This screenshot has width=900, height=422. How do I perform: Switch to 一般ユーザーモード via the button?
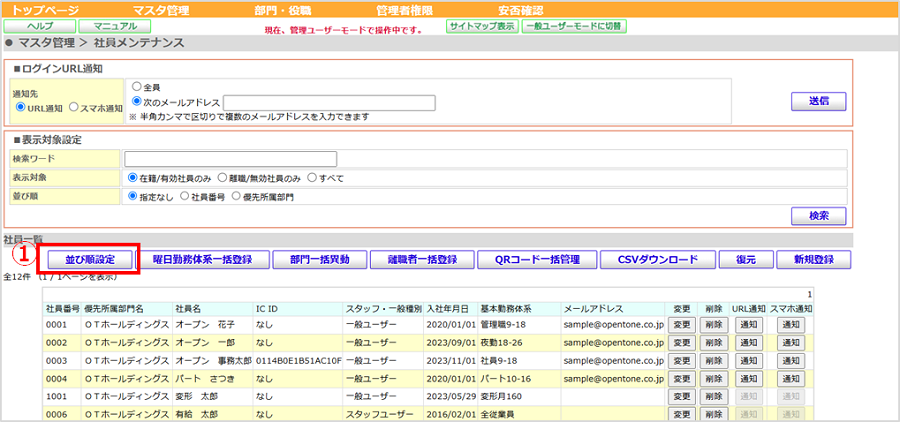[574, 26]
